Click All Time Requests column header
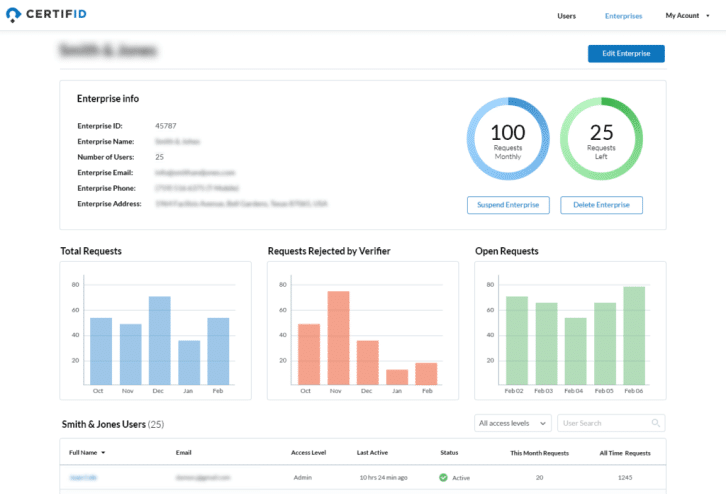Image resolution: width=726 pixels, height=494 pixels. 625,453
